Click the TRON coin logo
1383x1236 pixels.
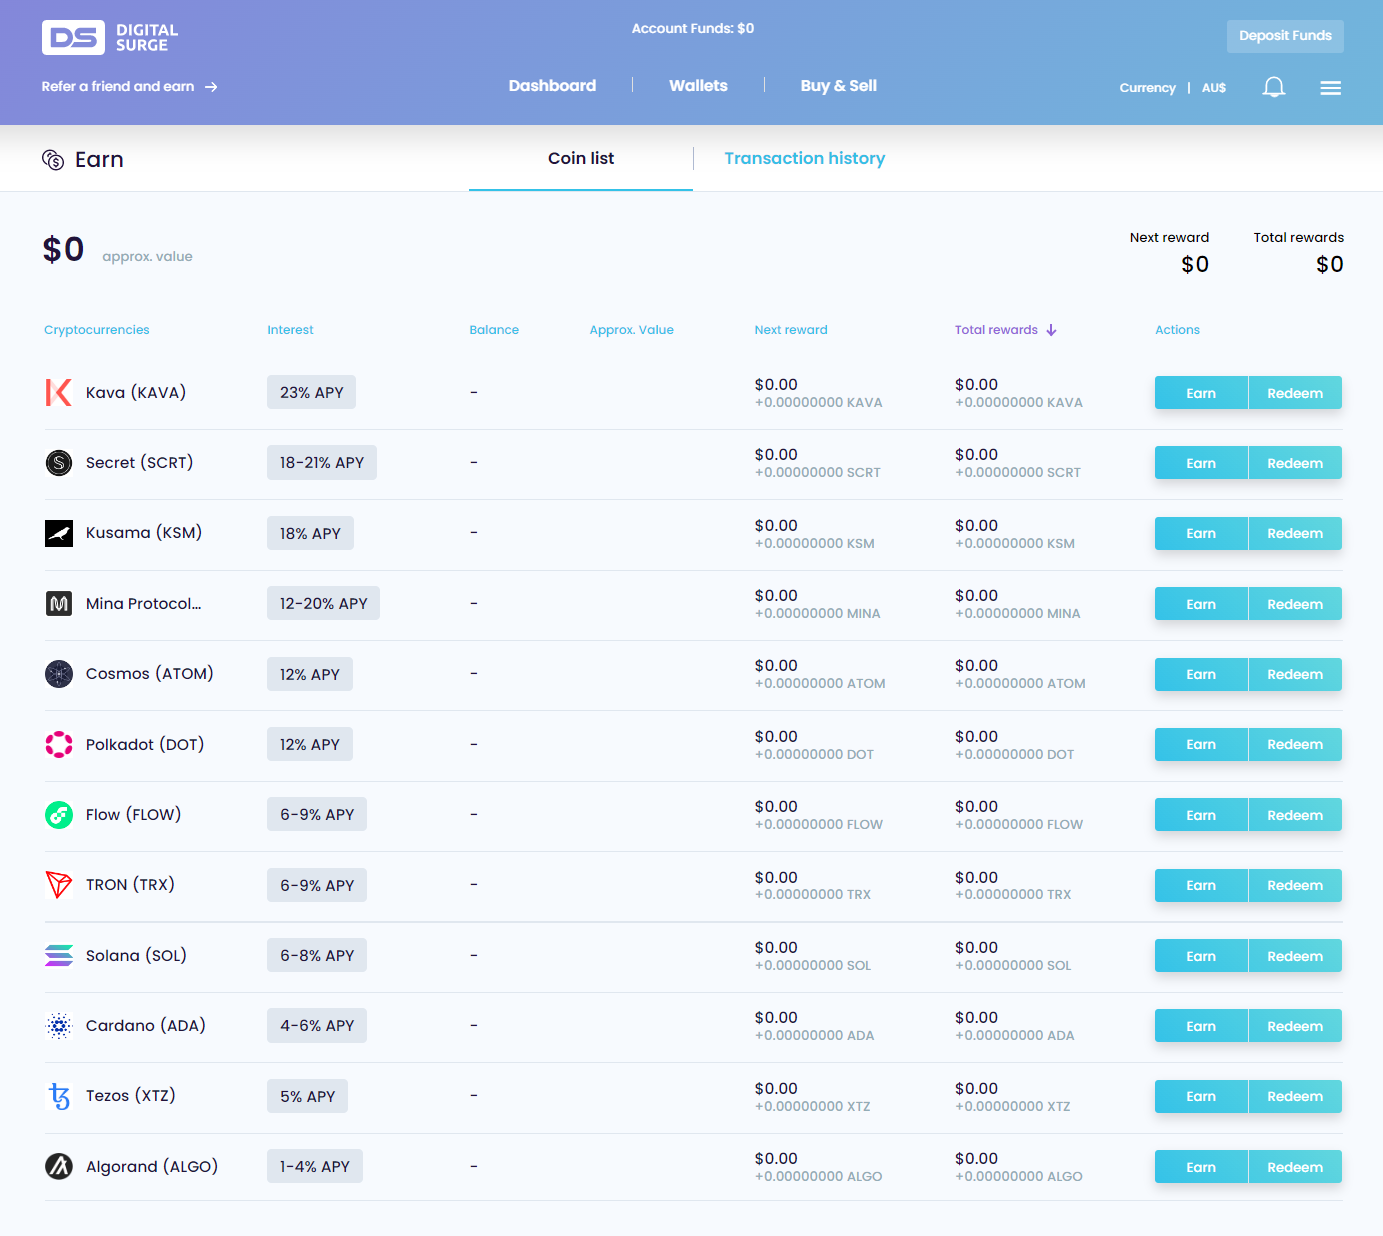[59, 885]
